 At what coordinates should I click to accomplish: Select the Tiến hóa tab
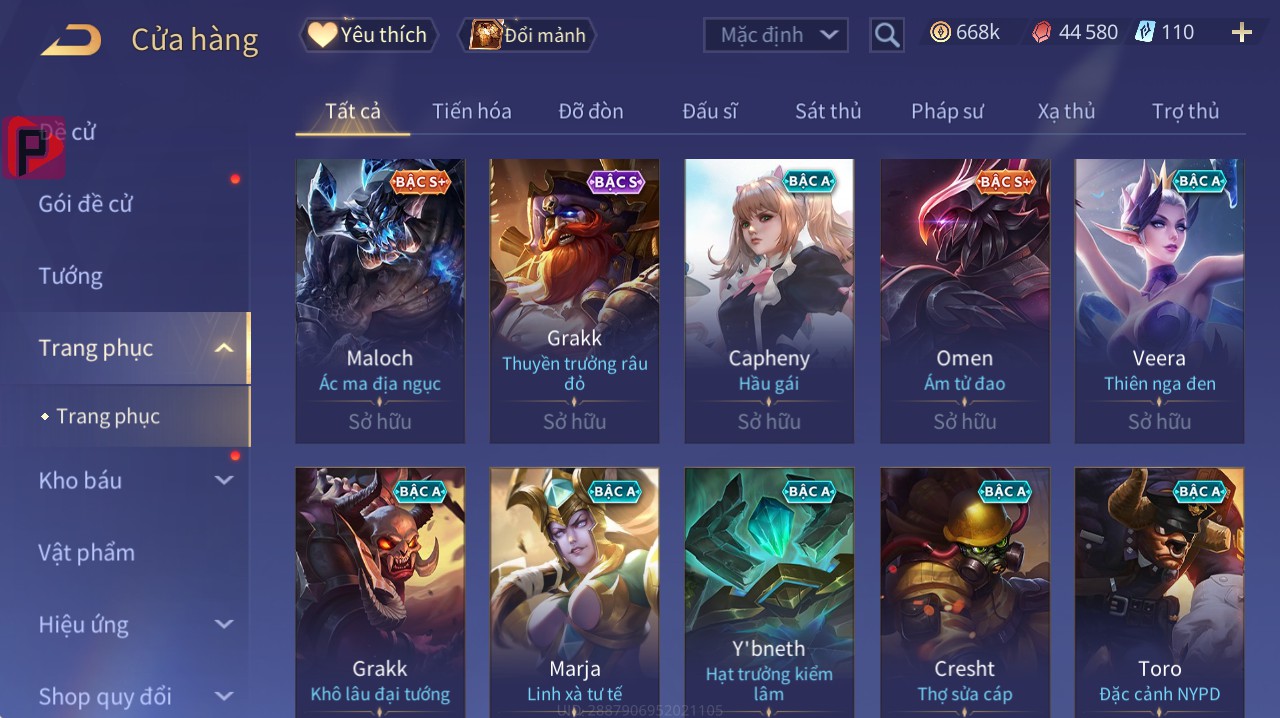tap(471, 111)
